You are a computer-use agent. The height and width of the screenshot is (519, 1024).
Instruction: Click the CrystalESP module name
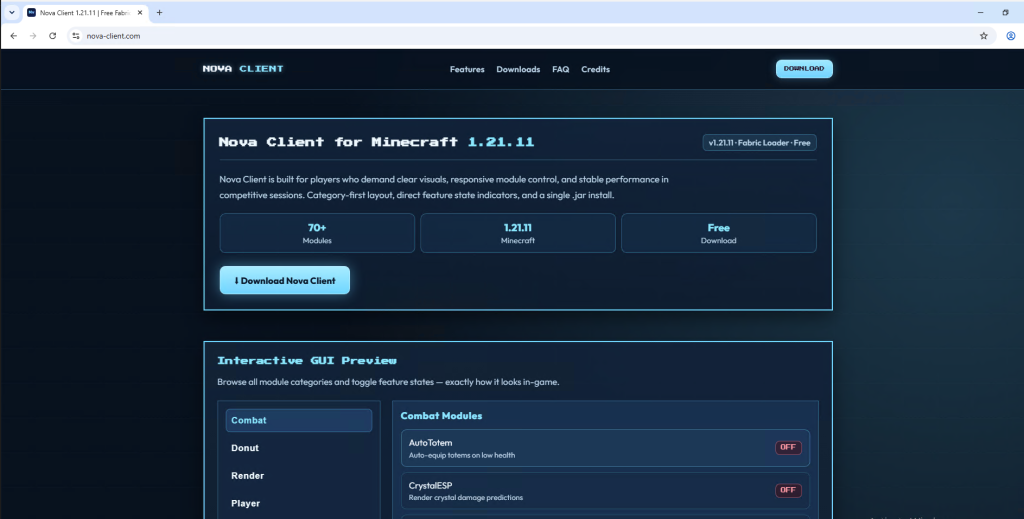[x=430, y=486]
